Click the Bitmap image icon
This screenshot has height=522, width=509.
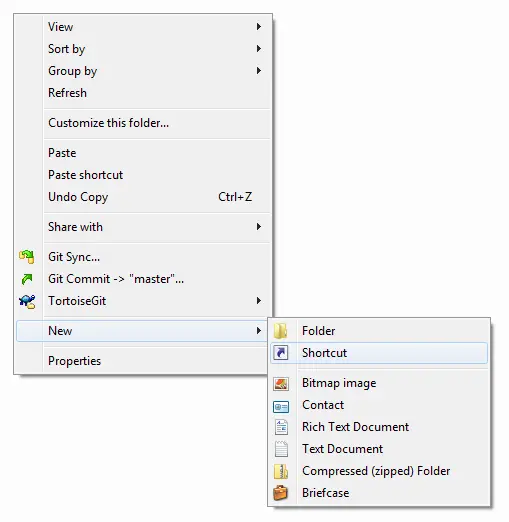[x=281, y=383]
